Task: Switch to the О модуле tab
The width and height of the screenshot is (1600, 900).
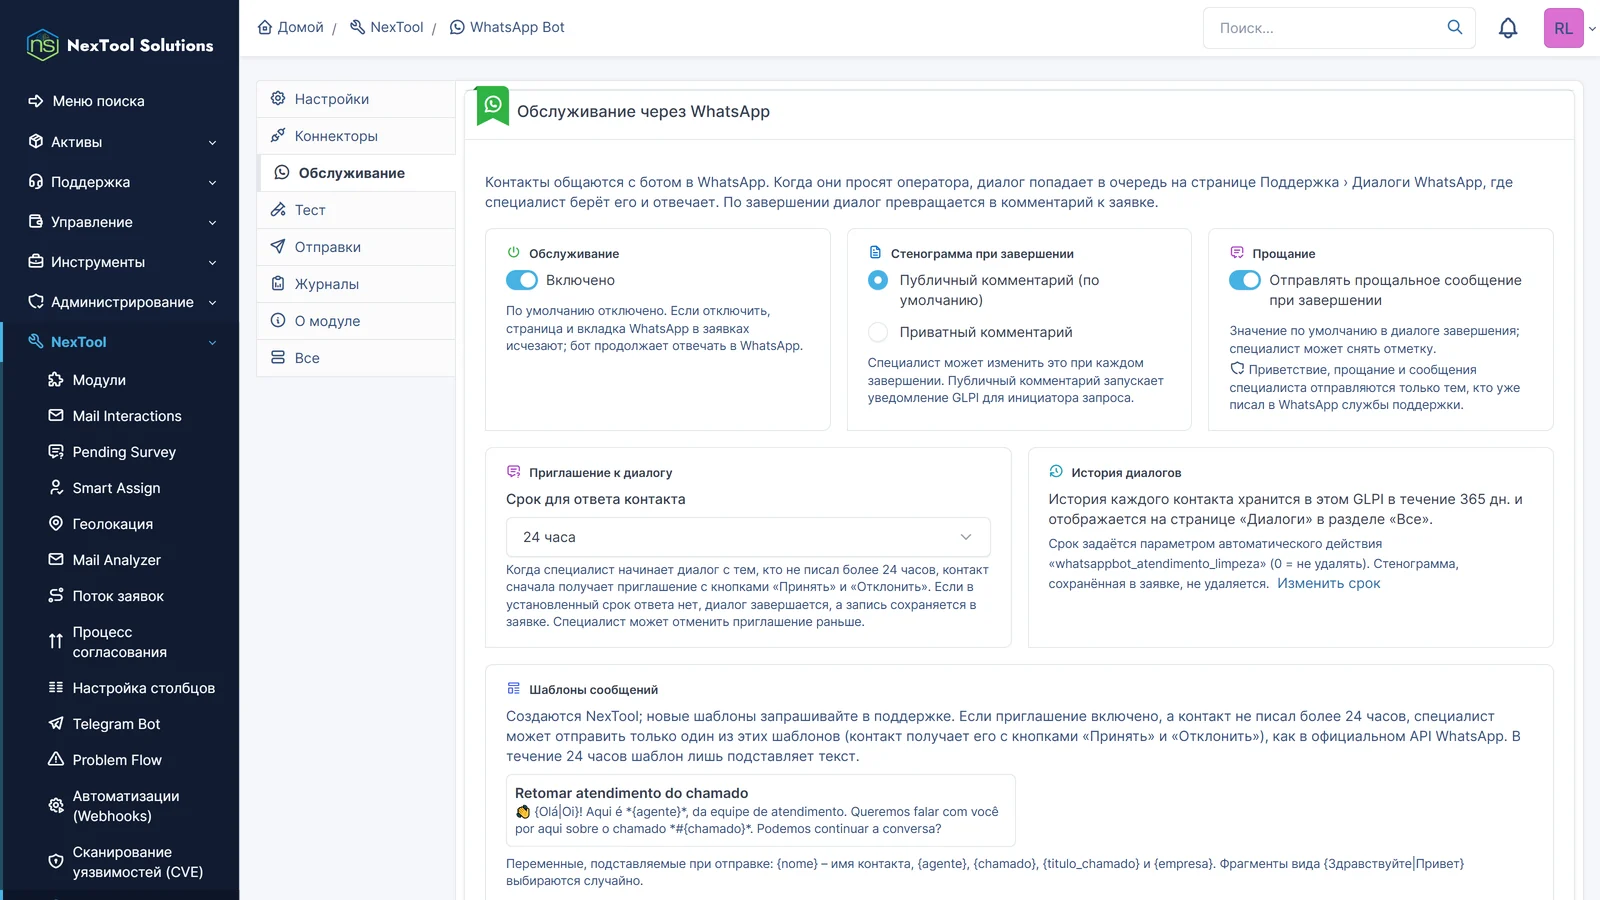Action: (356, 321)
